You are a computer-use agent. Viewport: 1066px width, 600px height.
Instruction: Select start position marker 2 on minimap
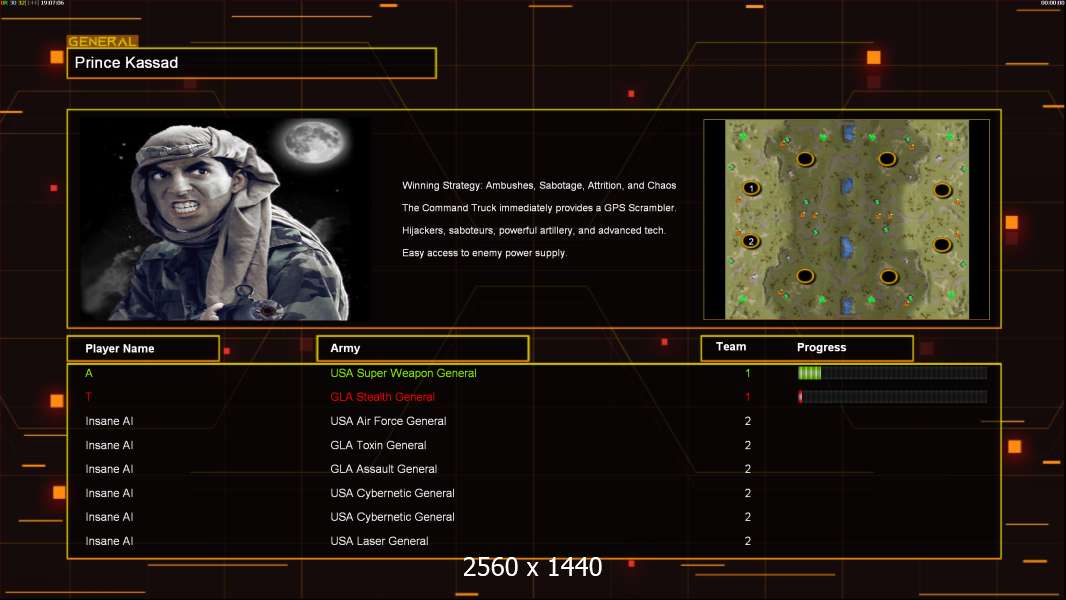[x=751, y=241]
